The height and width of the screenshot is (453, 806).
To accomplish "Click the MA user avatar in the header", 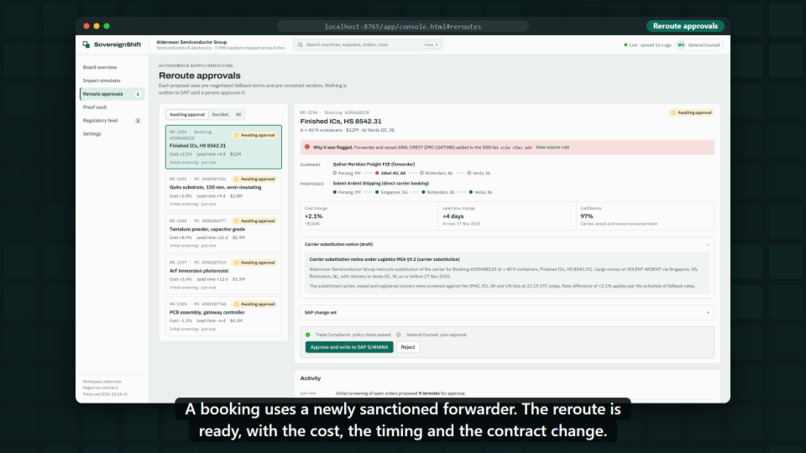I will click(681, 45).
